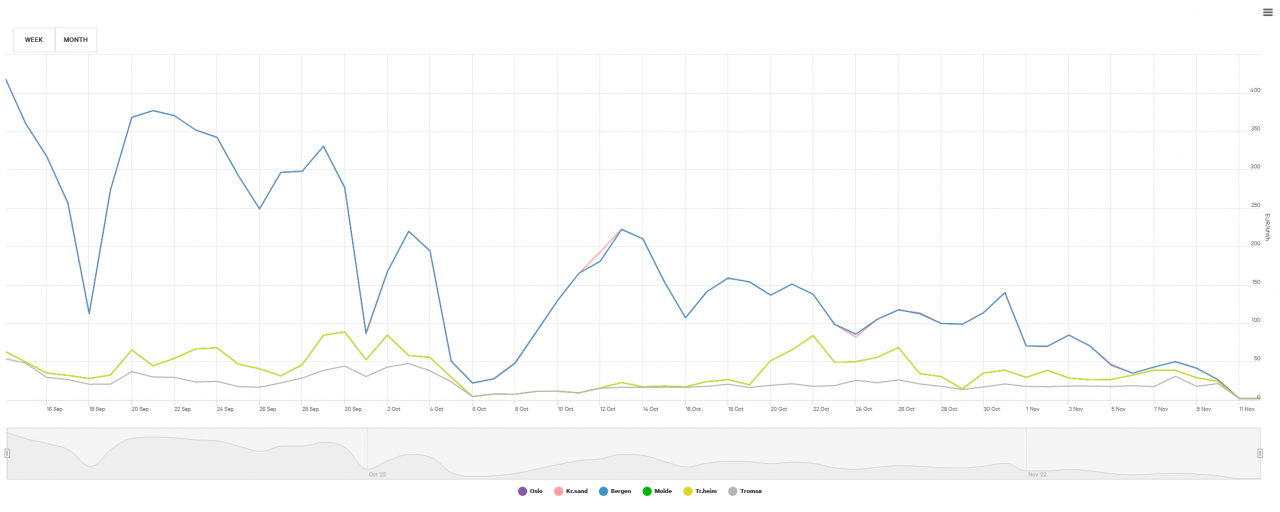Image resolution: width=1280 pixels, height=512 pixels.
Task: Click left navigator range handle
Action: coord(7,453)
